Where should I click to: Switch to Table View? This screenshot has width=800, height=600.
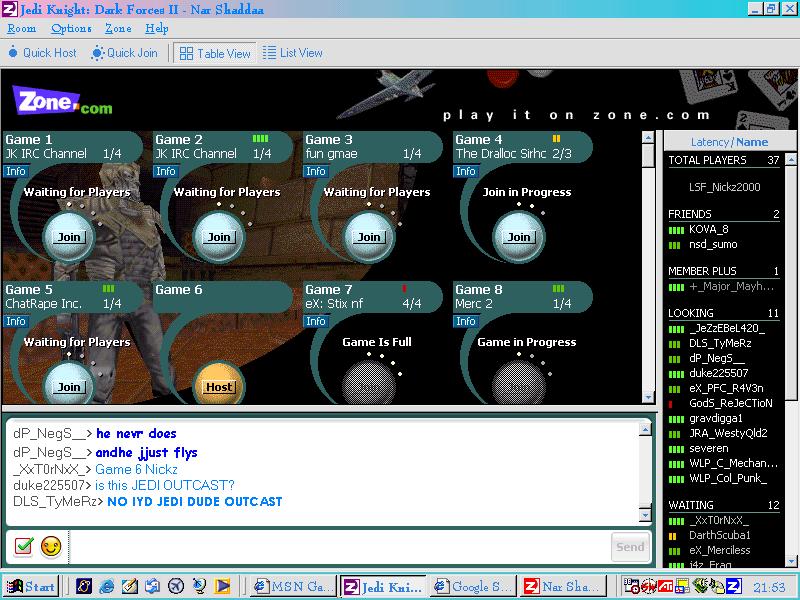215,53
